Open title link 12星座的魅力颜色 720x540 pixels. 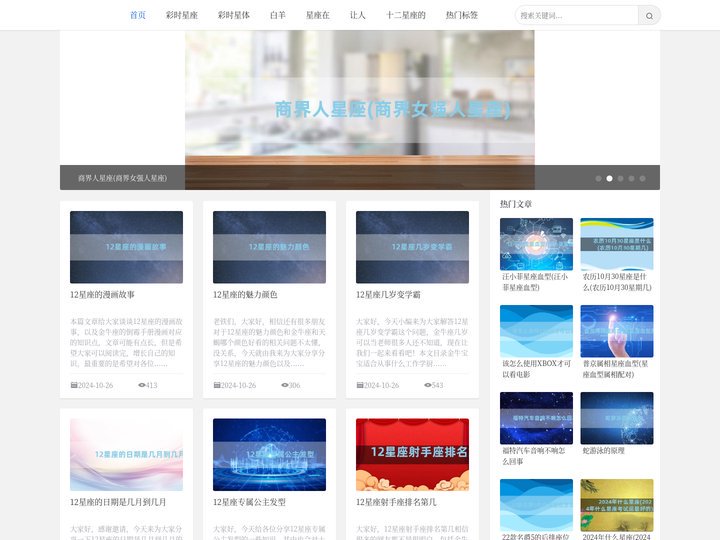(245, 295)
